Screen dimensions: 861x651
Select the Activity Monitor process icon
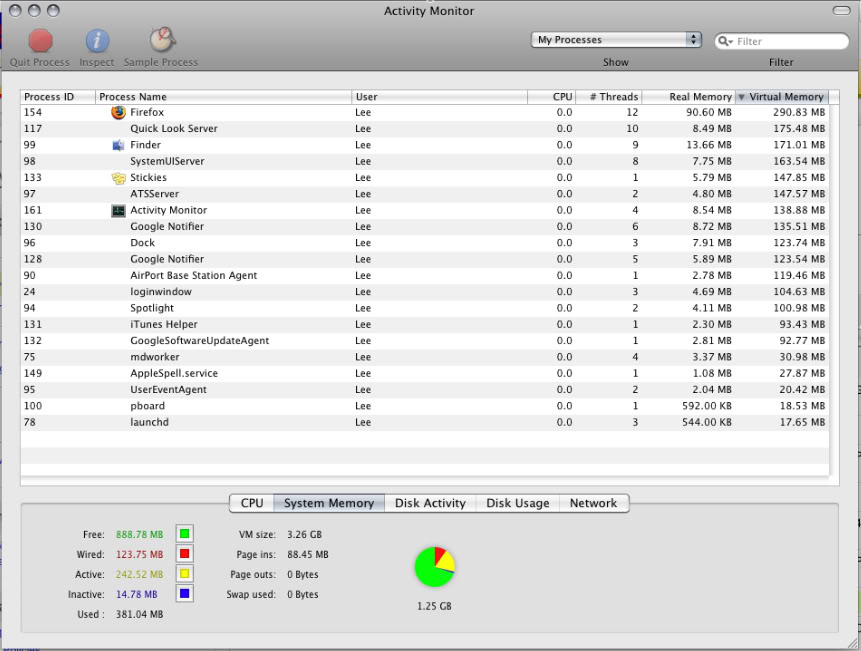[x=118, y=210]
